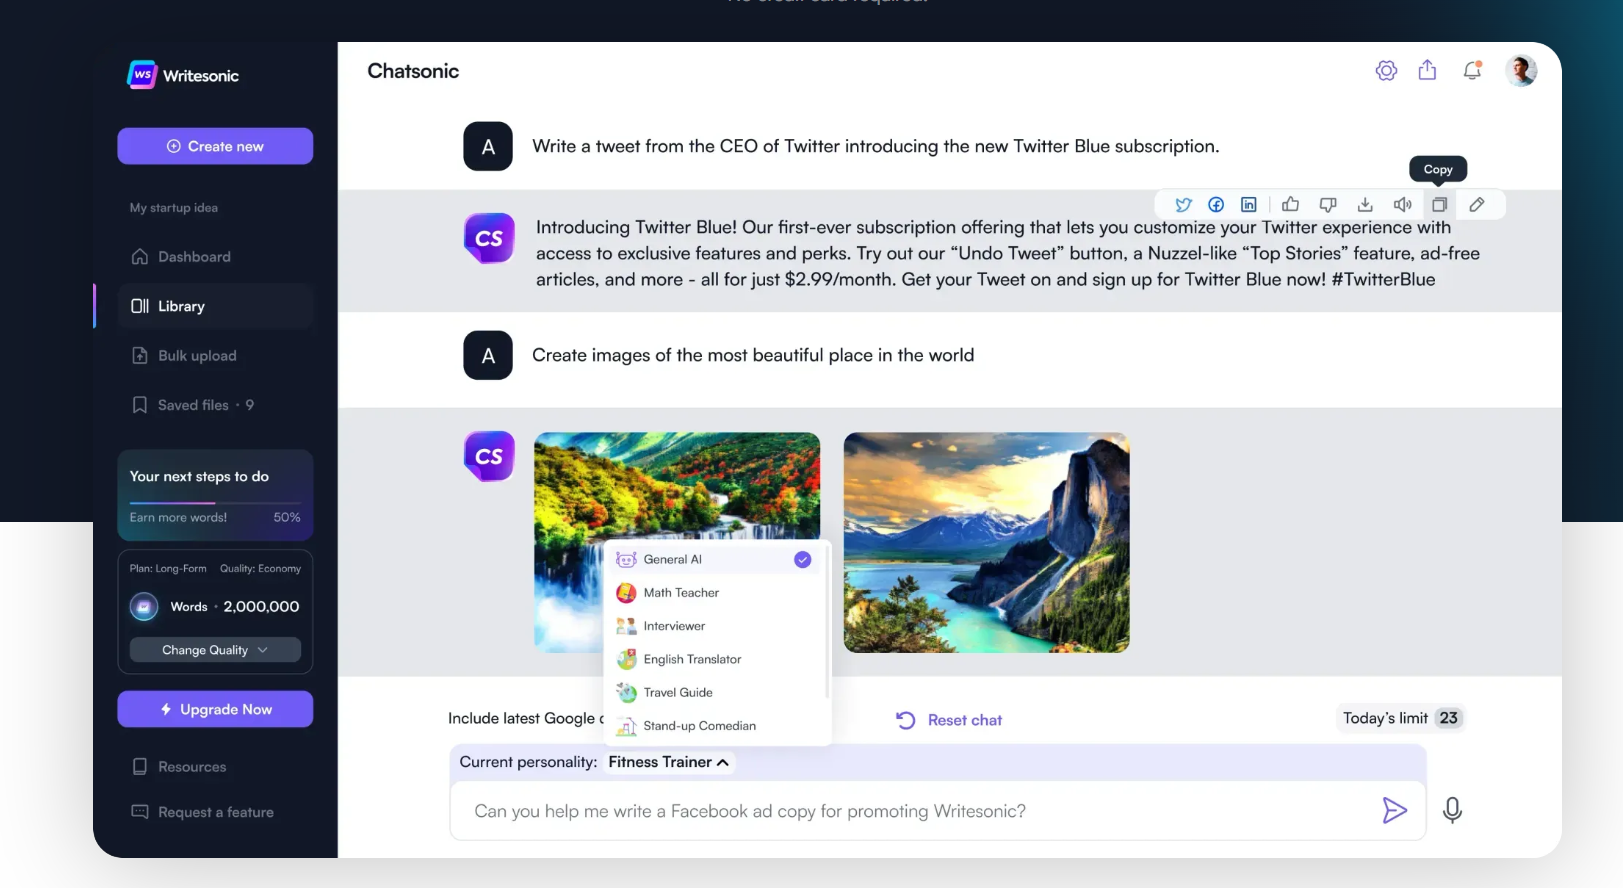Share response to LinkedIn icon
The image size is (1623, 888).
point(1249,204)
